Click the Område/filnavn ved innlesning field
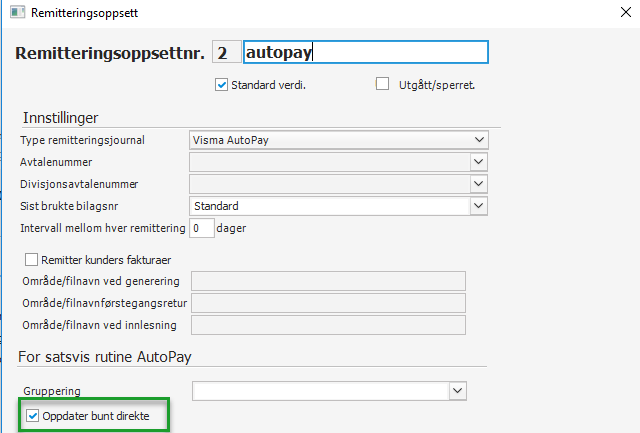This screenshot has height=433, width=640. click(x=328, y=325)
